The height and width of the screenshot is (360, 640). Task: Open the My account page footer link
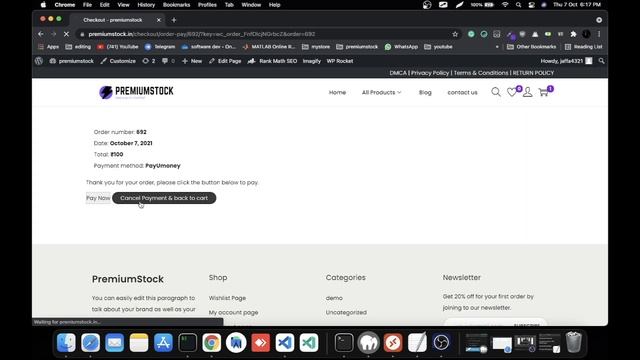[x=233, y=312]
